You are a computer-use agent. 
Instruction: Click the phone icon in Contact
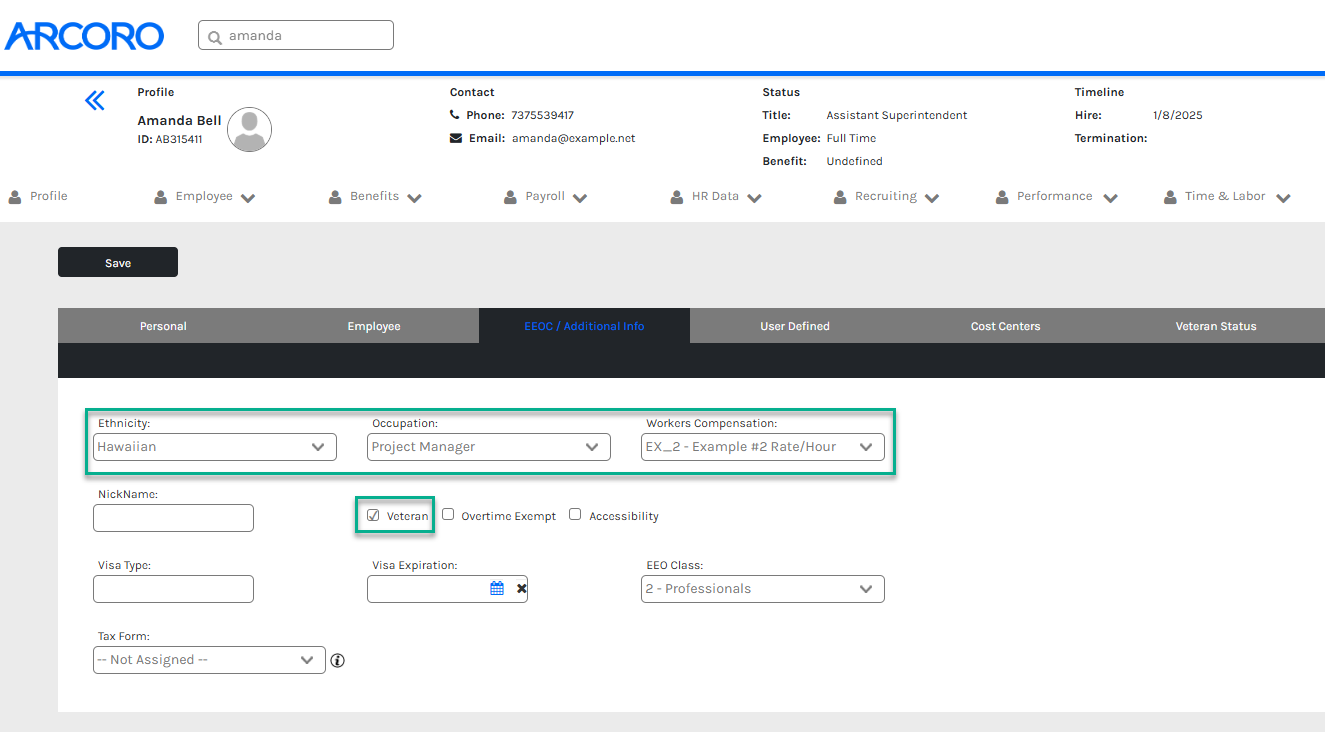(455, 115)
